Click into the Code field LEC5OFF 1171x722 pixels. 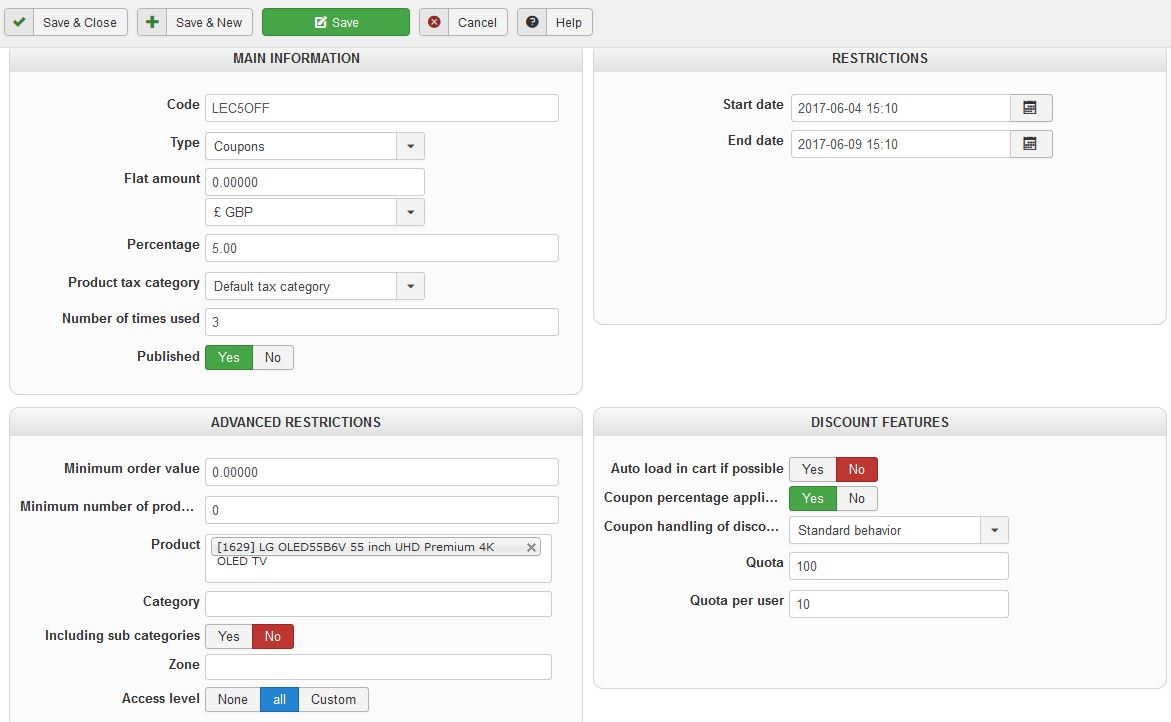381,108
